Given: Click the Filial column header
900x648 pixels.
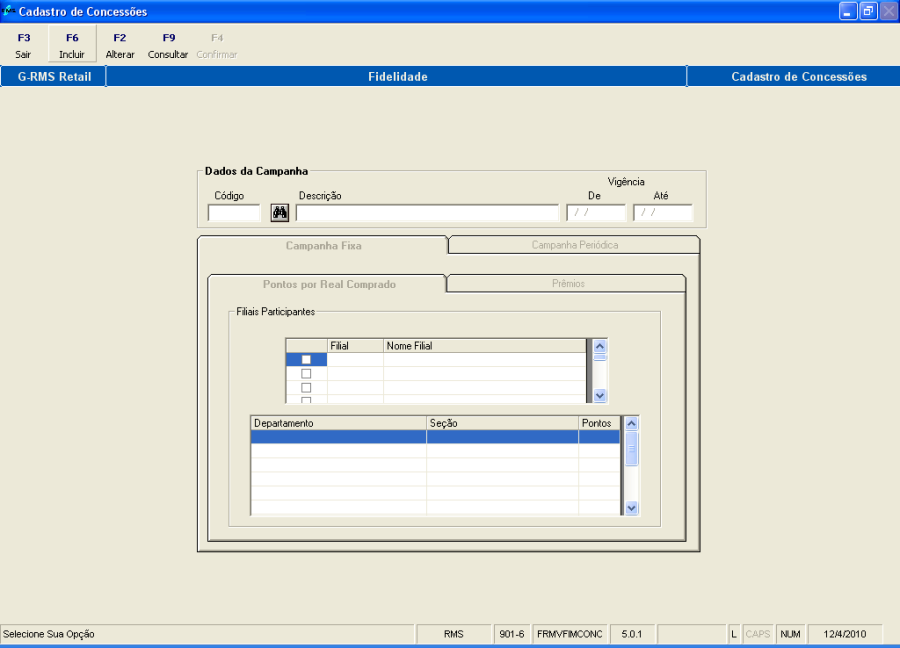Looking at the screenshot, I should pyautogui.click(x=355, y=346).
